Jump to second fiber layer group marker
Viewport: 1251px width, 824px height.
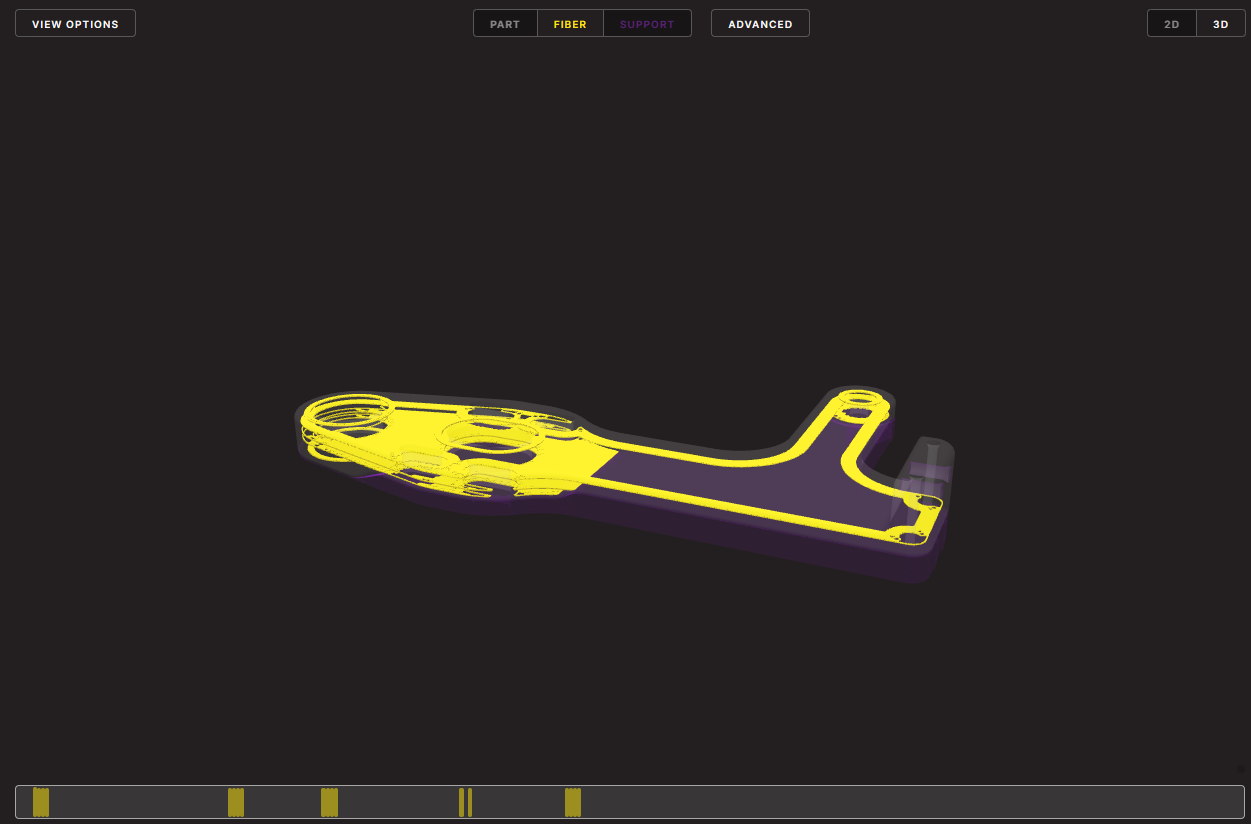(x=236, y=802)
